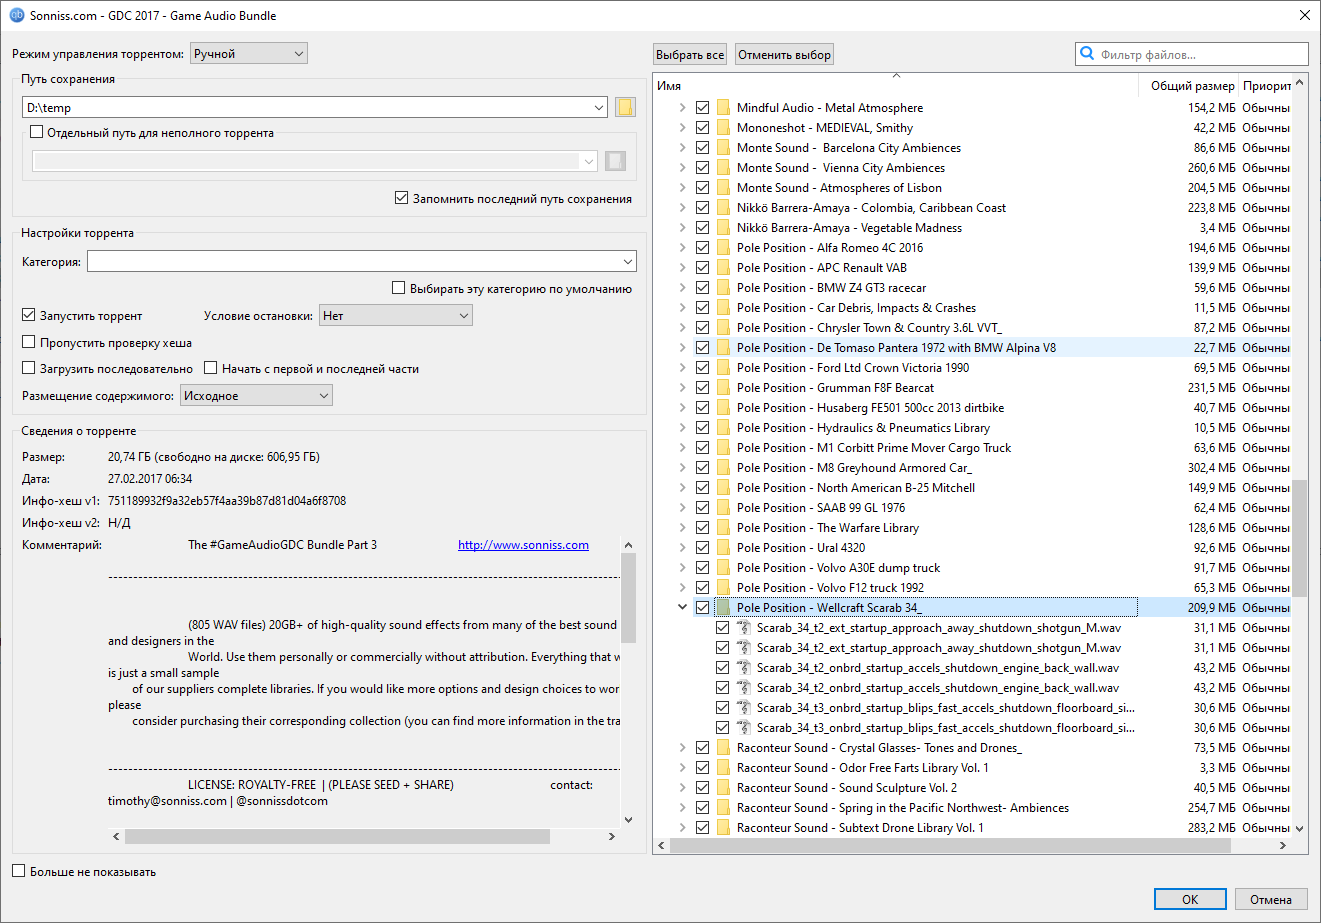Open the Условие остановки dropdown
This screenshot has height=923, width=1321.
(395, 314)
